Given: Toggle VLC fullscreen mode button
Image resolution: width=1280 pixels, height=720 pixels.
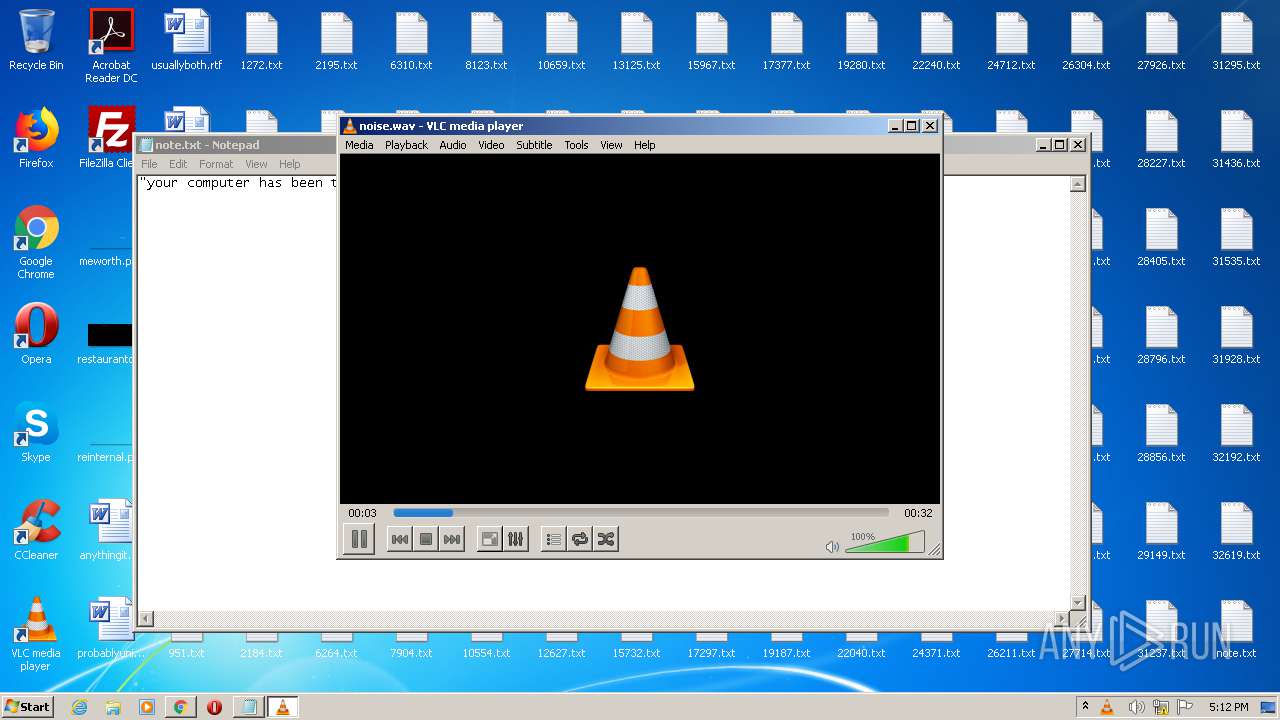Looking at the screenshot, I should pos(490,539).
